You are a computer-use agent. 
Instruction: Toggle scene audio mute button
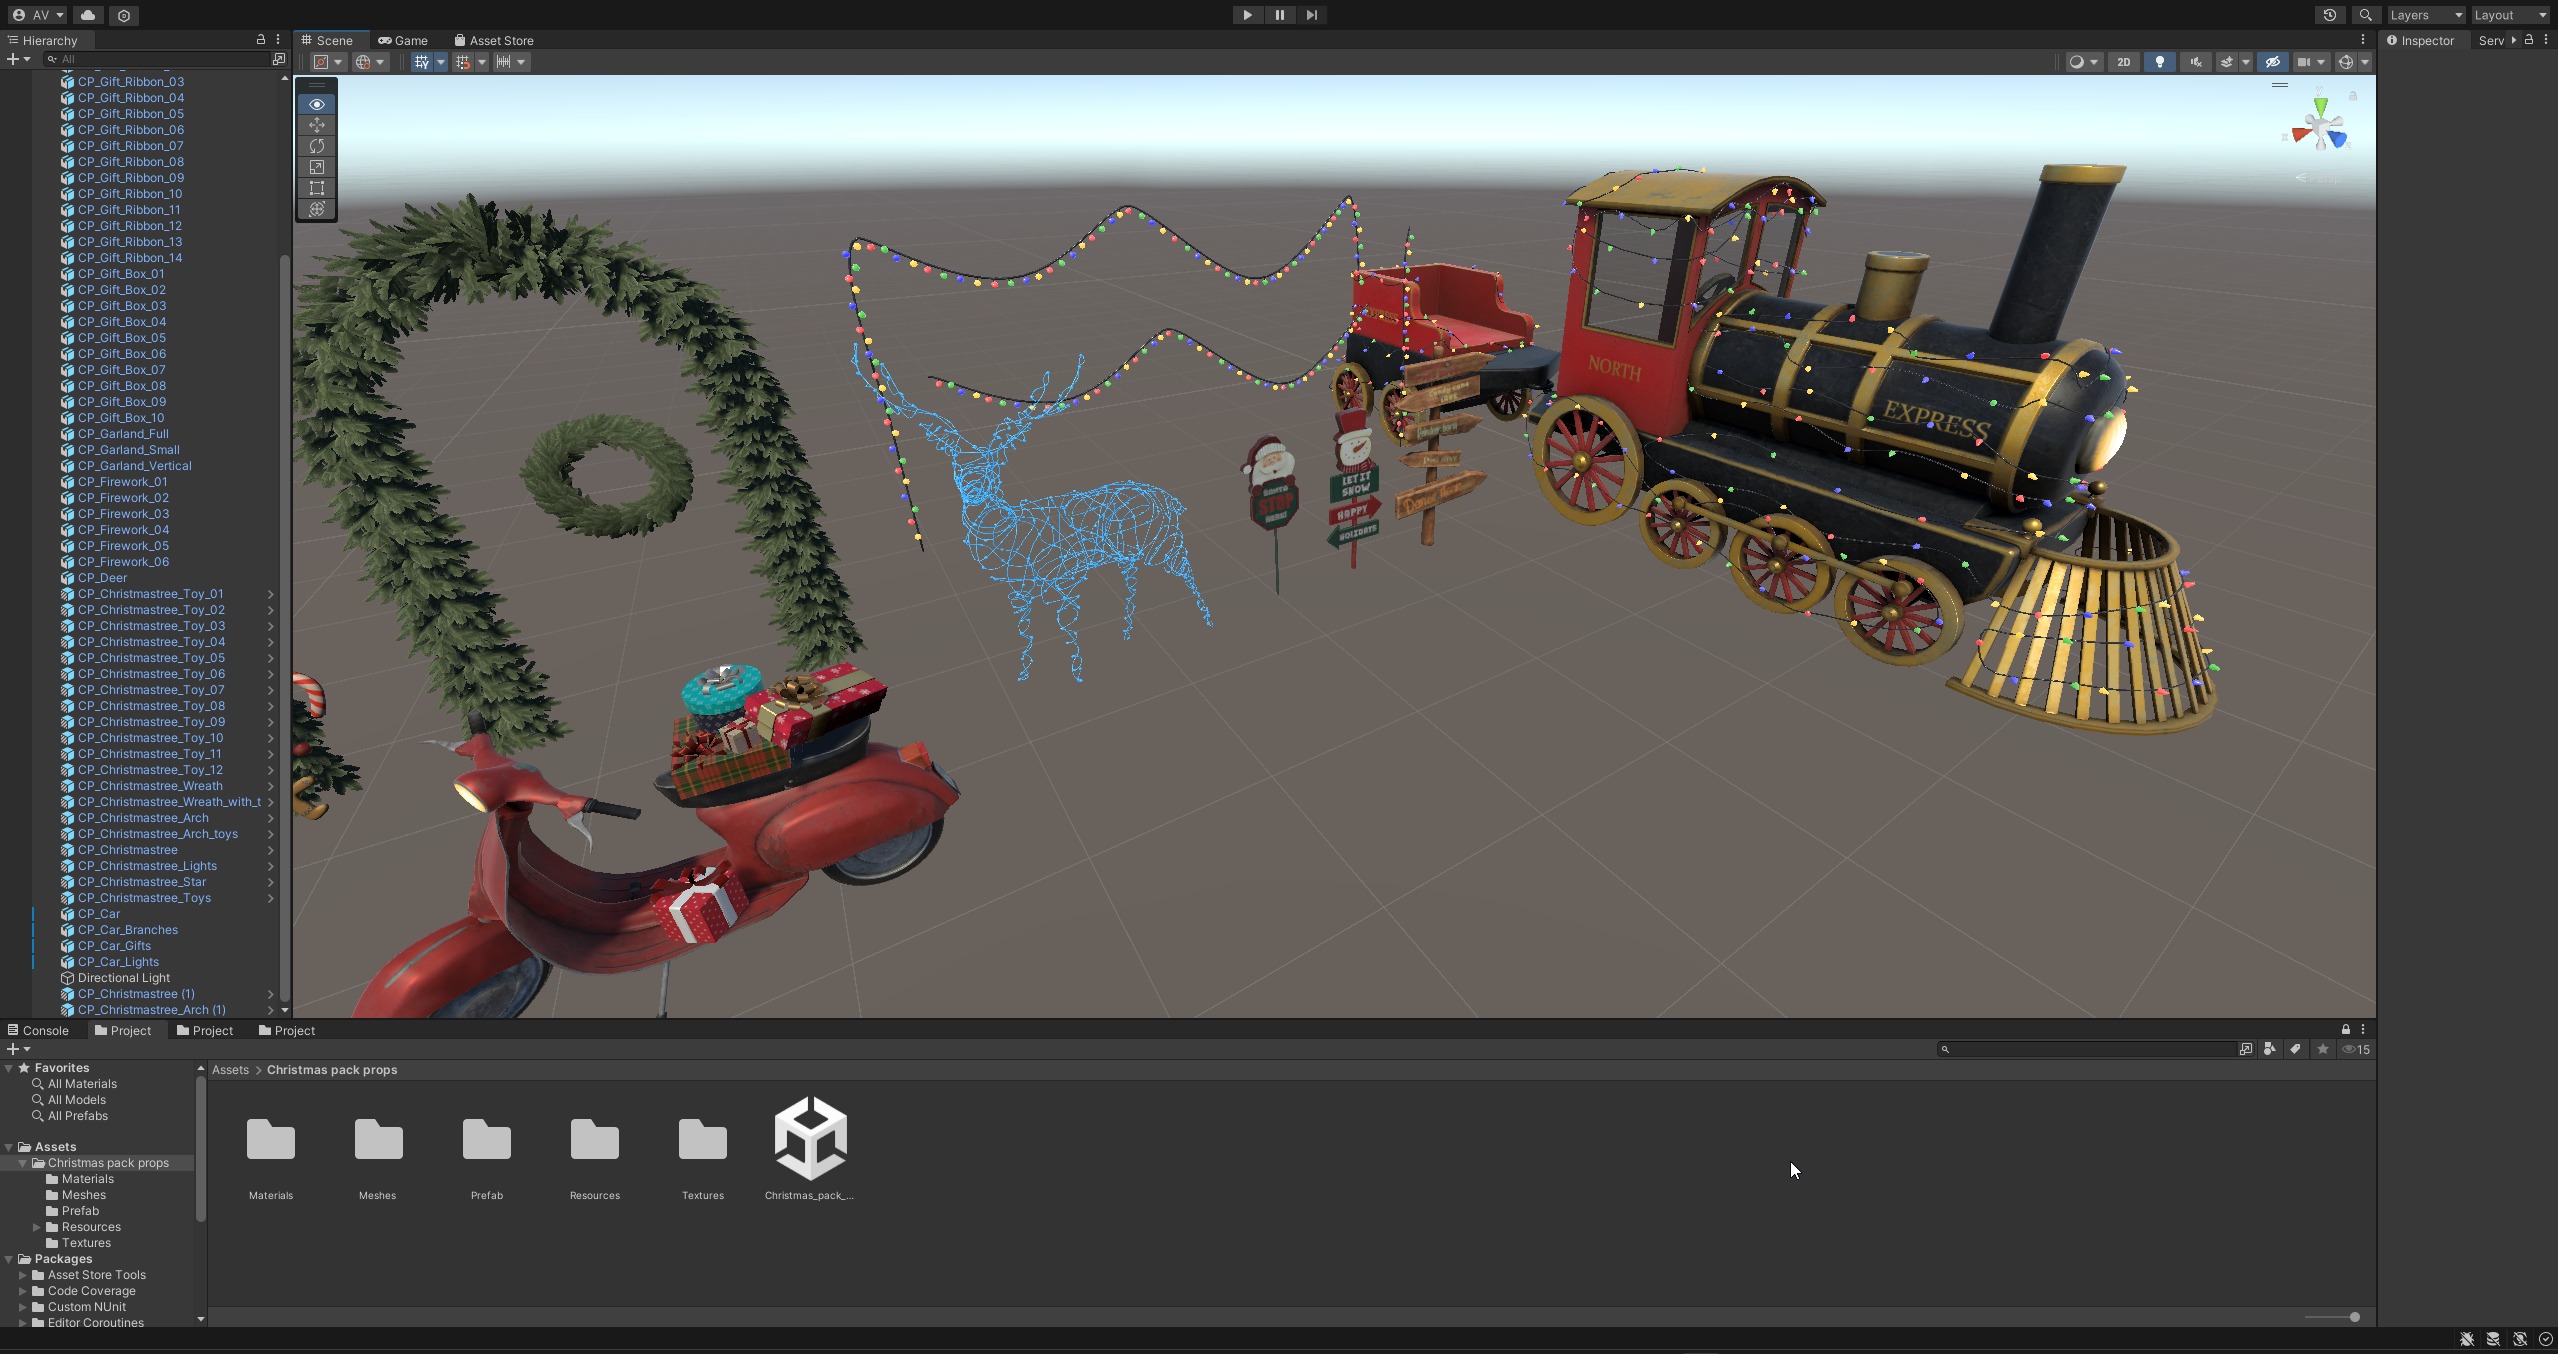[2195, 62]
